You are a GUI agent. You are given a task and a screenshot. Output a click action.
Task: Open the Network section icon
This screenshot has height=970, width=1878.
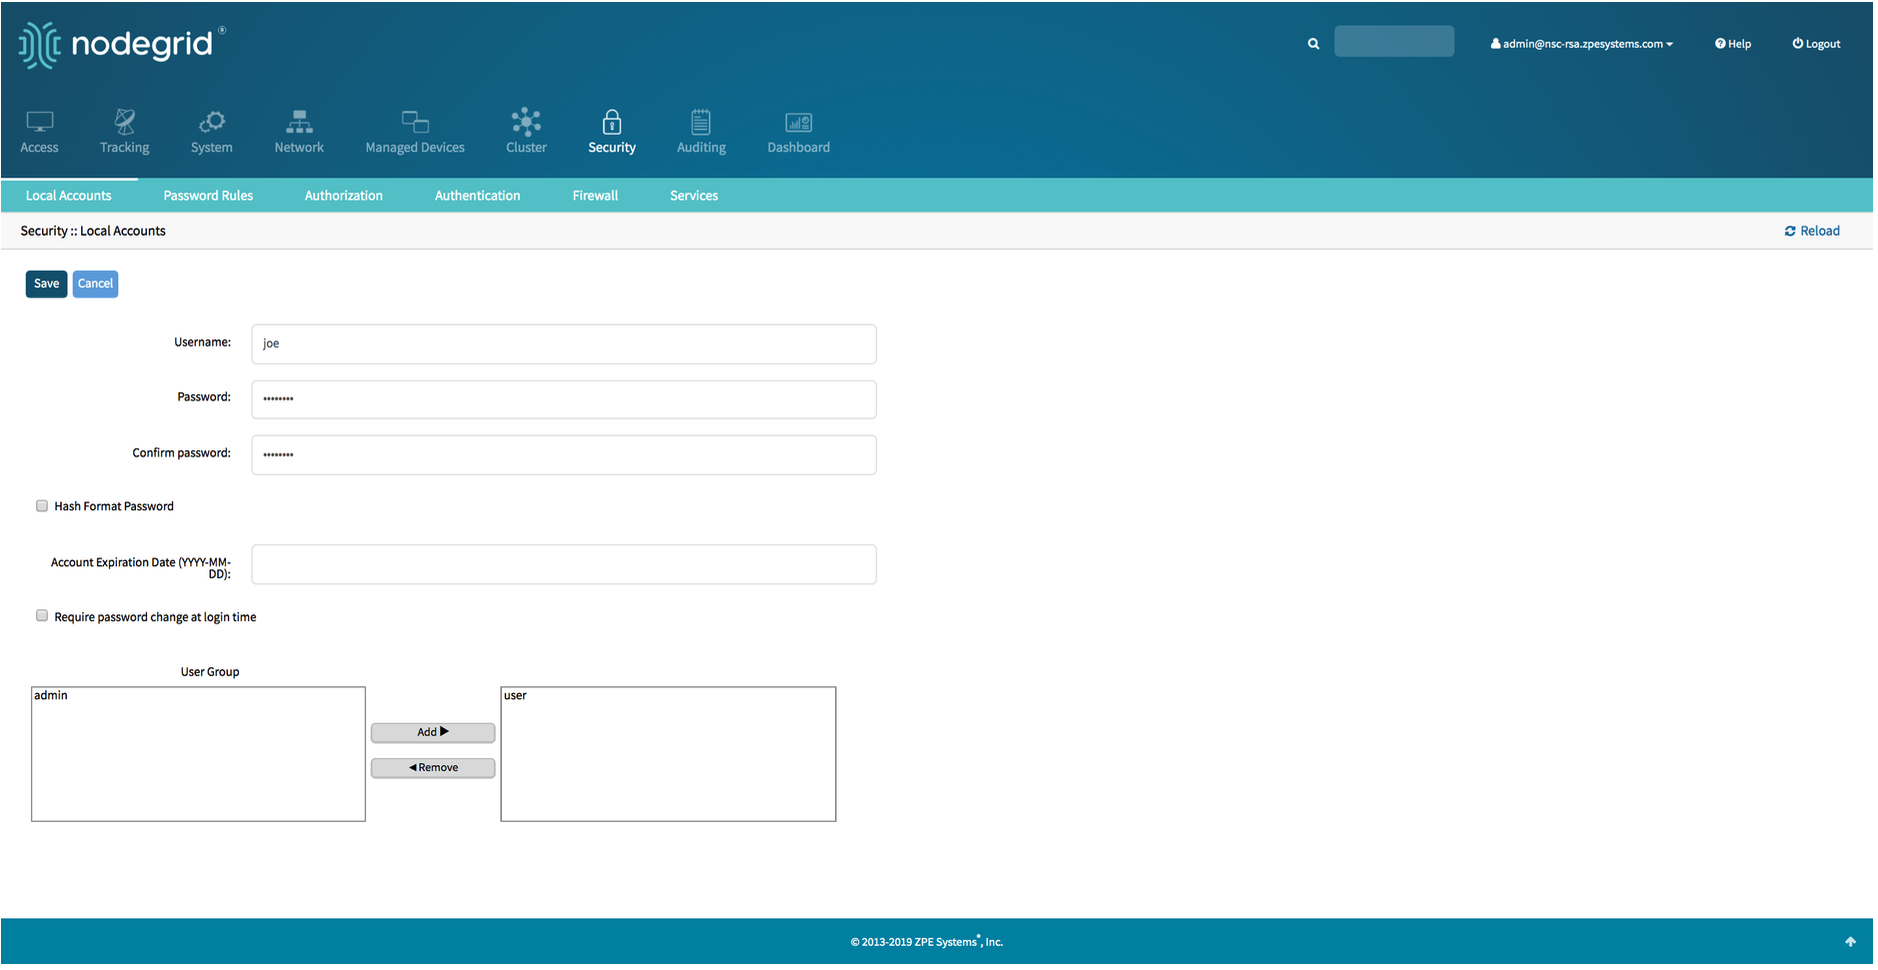point(299,122)
